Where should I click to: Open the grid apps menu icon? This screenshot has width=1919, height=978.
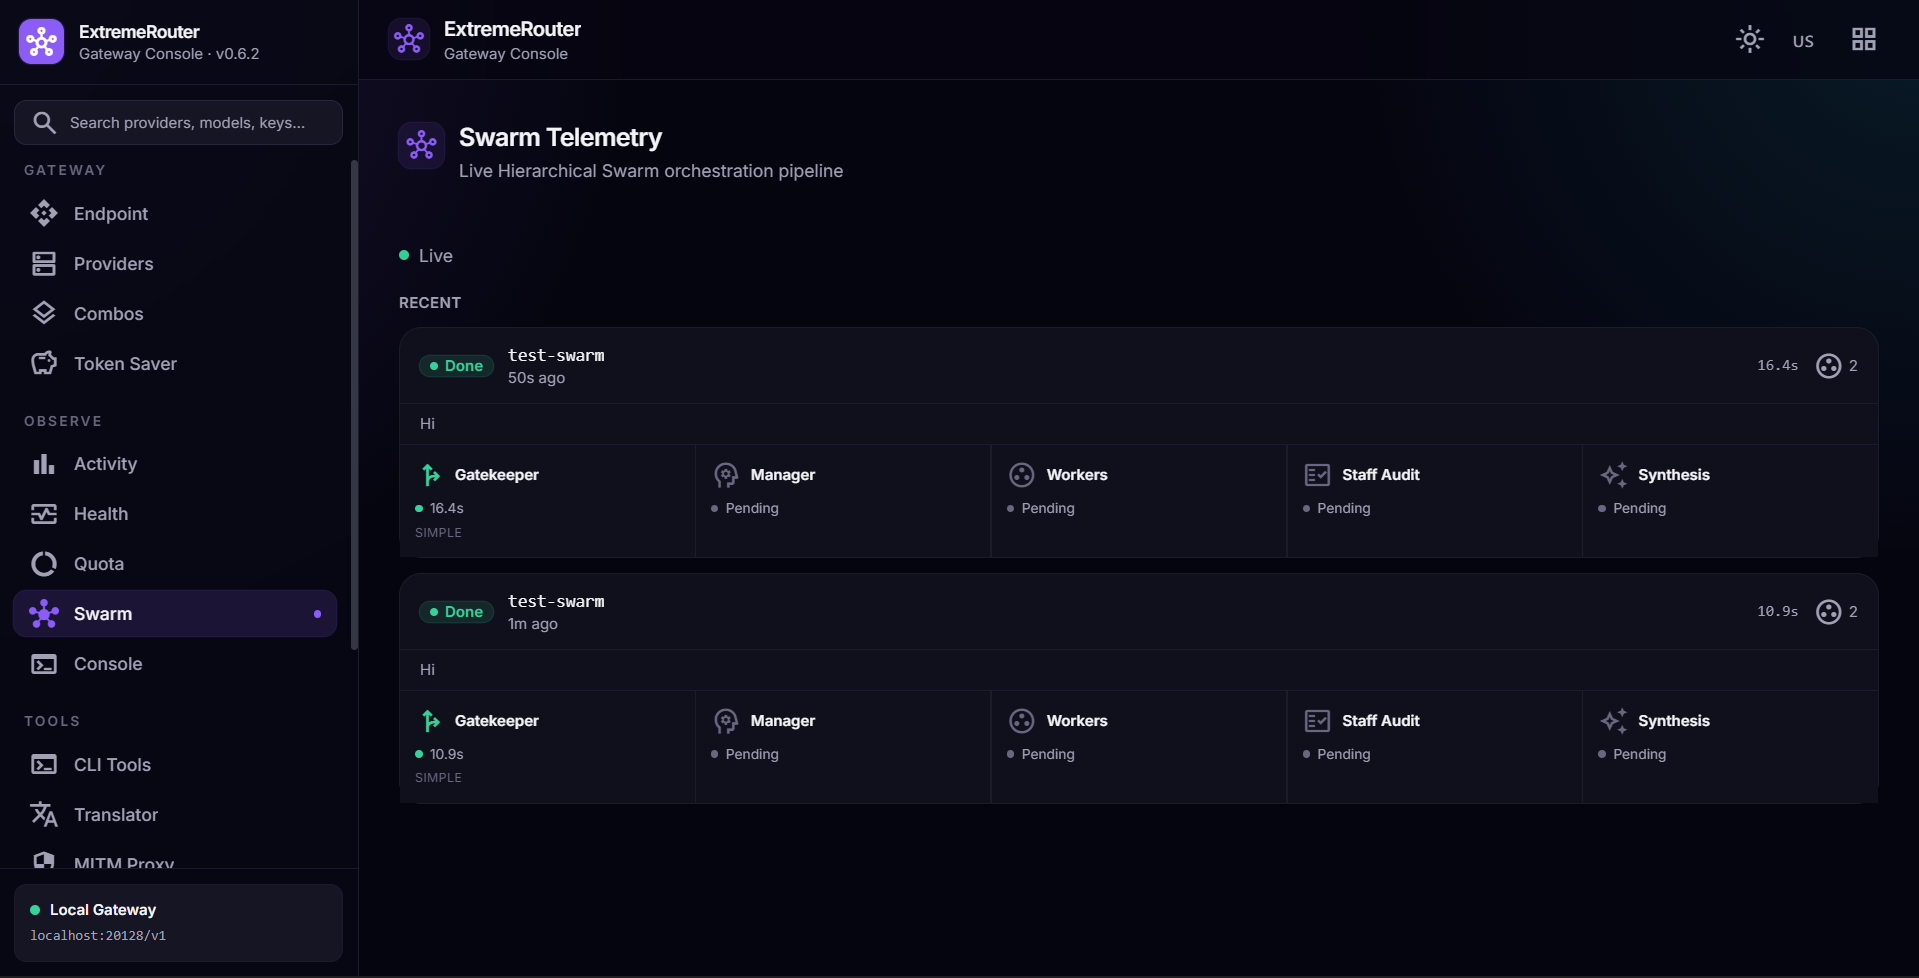(x=1863, y=40)
